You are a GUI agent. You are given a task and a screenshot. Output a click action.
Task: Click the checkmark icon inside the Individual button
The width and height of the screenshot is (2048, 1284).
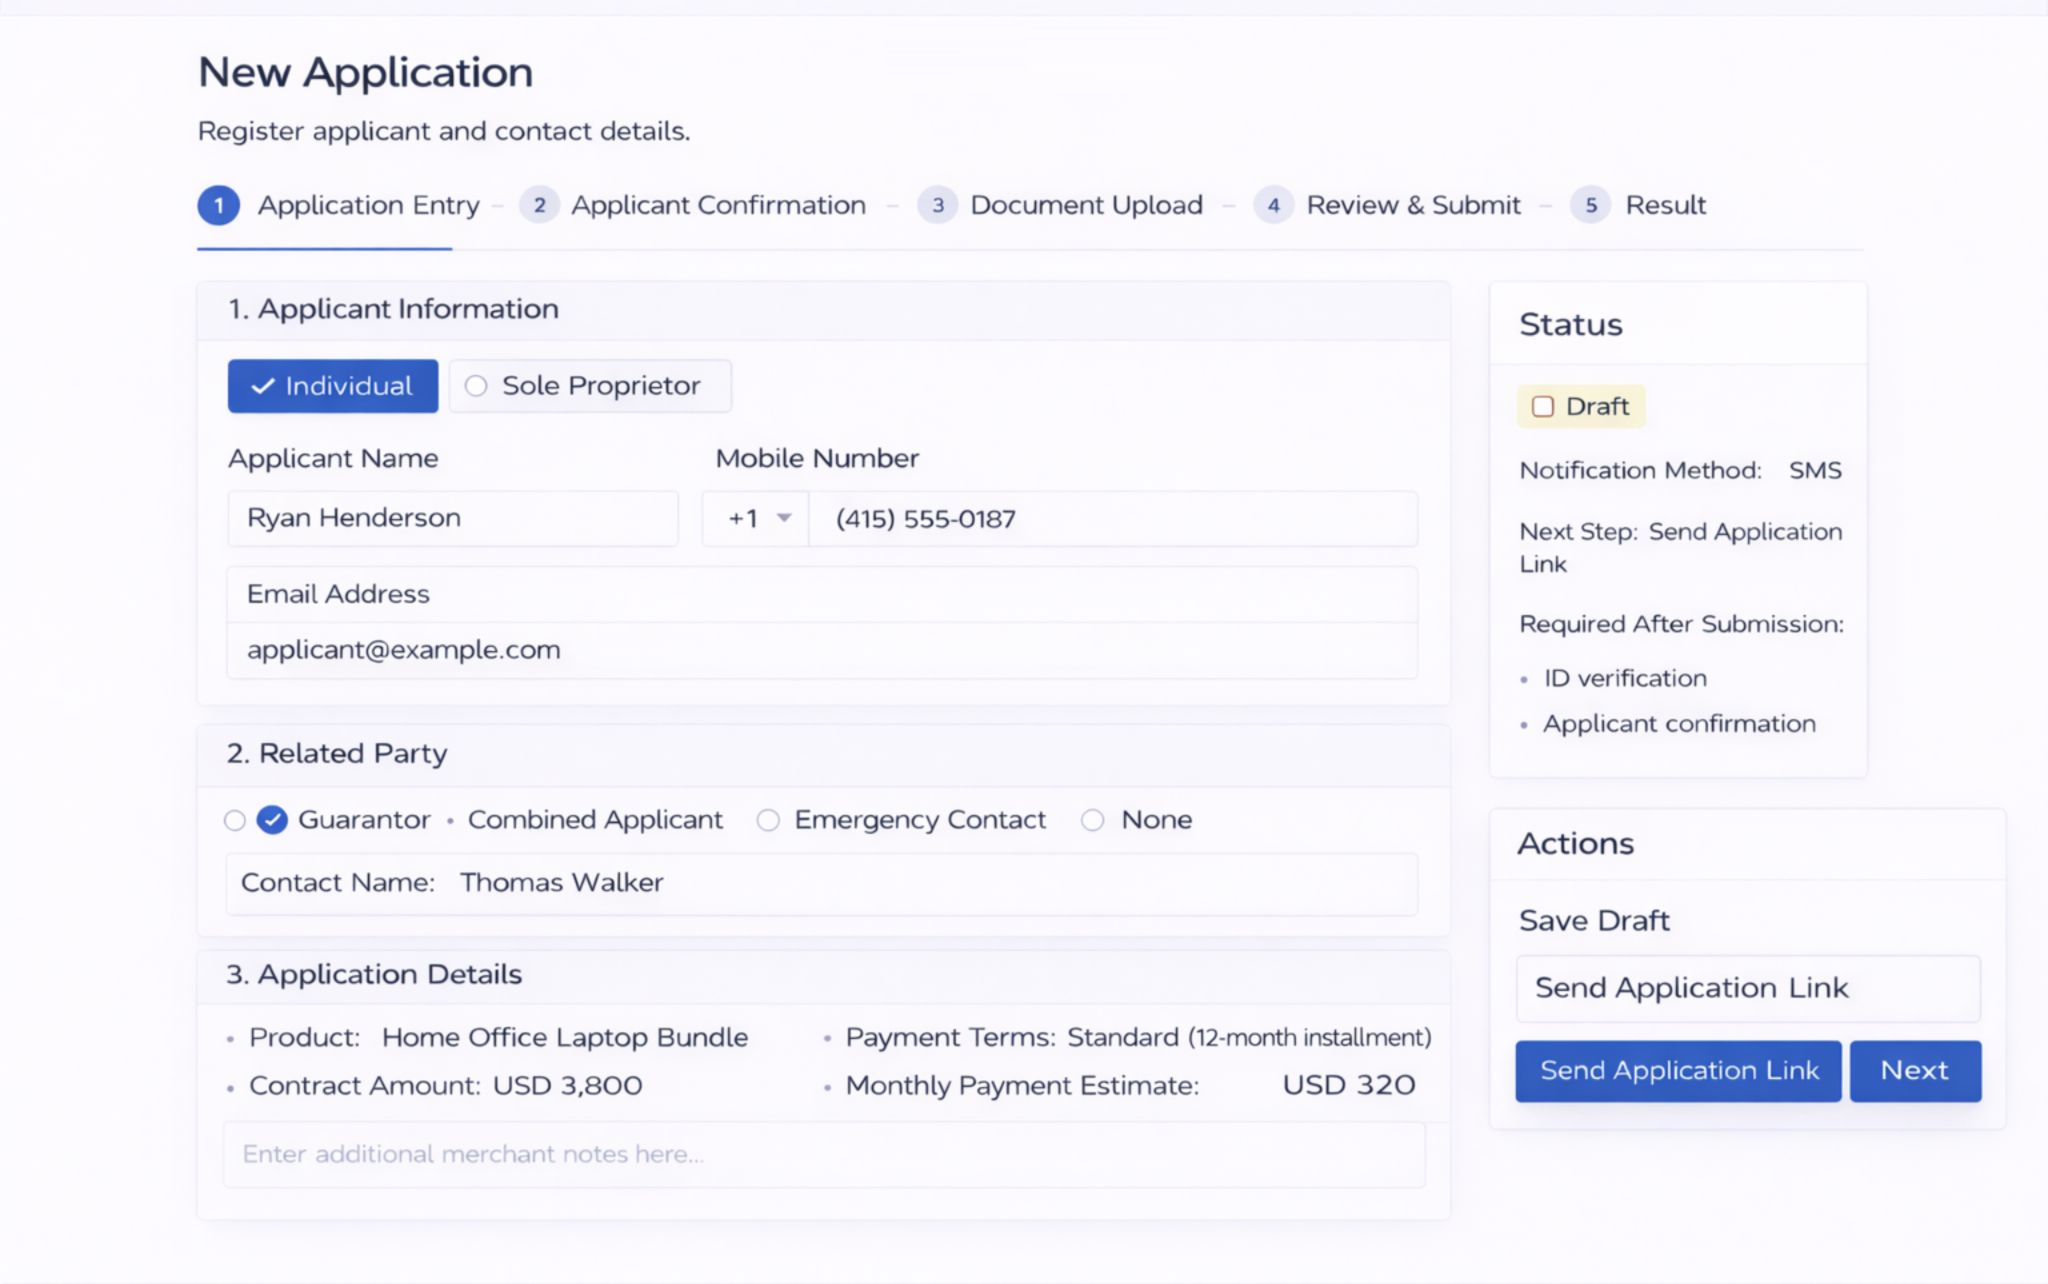263,386
